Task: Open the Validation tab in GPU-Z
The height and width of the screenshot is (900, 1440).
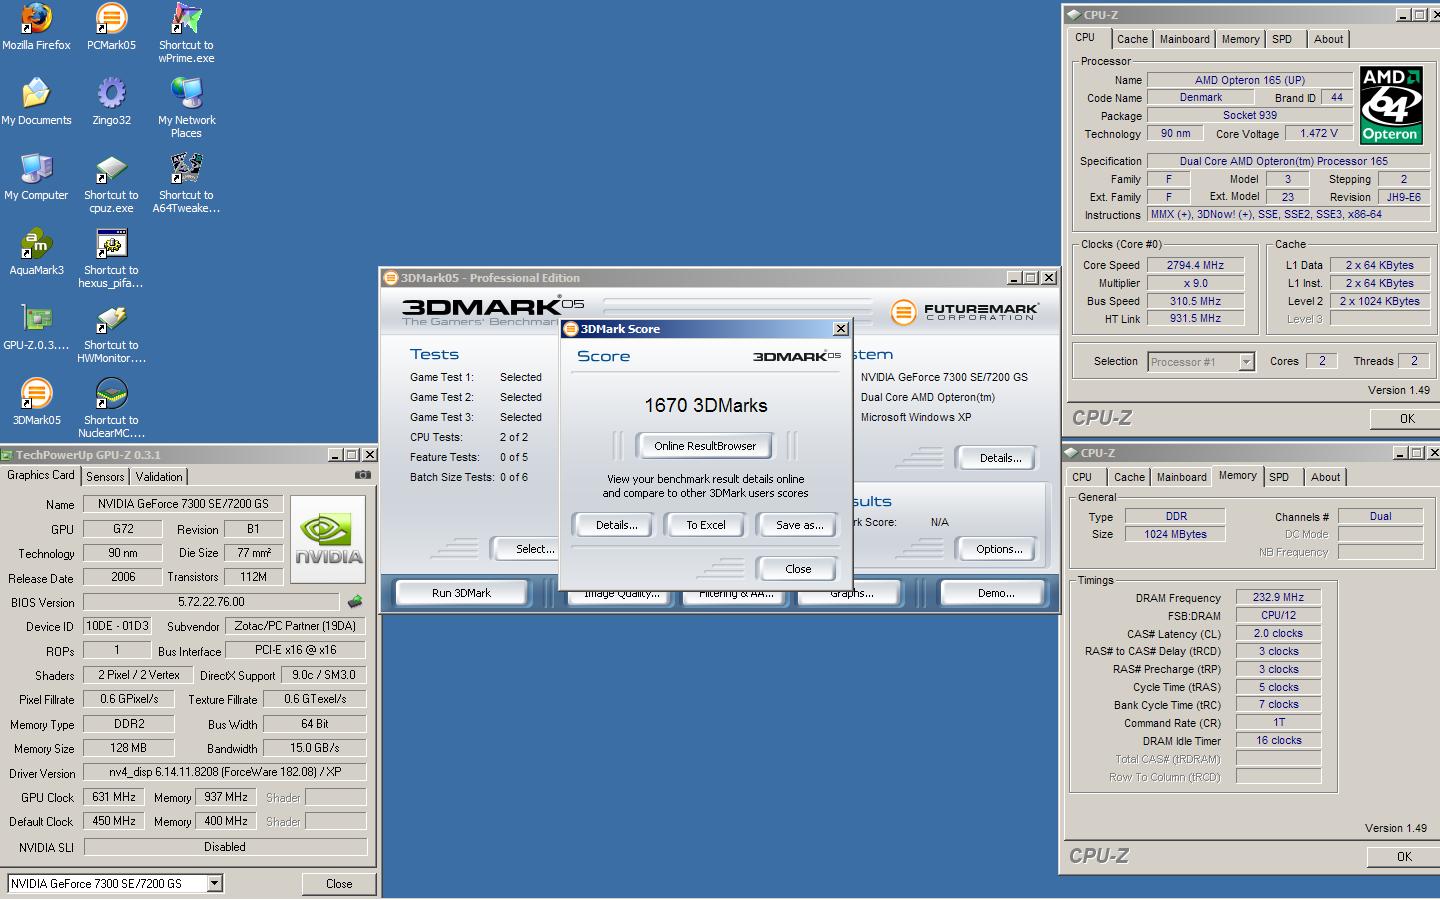Action: (159, 477)
